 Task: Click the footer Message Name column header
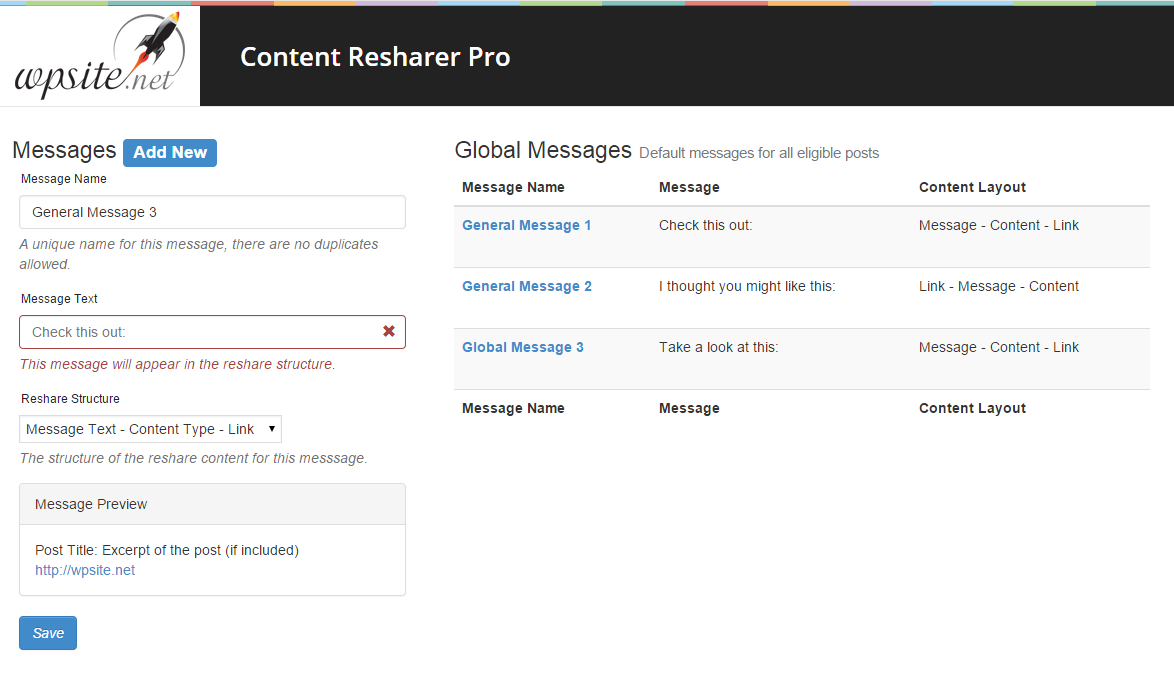pyautogui.click(x=513, y=408)
